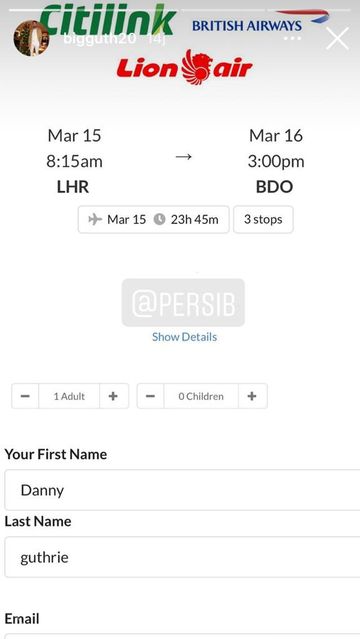Click the Last Name field containing guthrie

coord(182,557)
